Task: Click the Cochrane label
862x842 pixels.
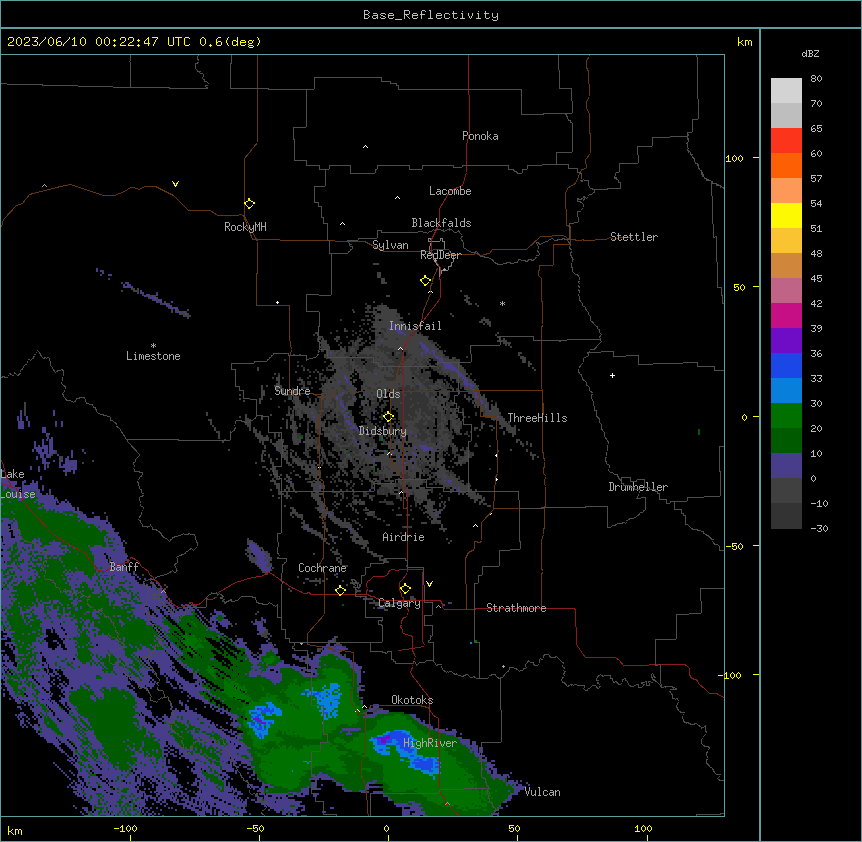Action: point(322,568)
